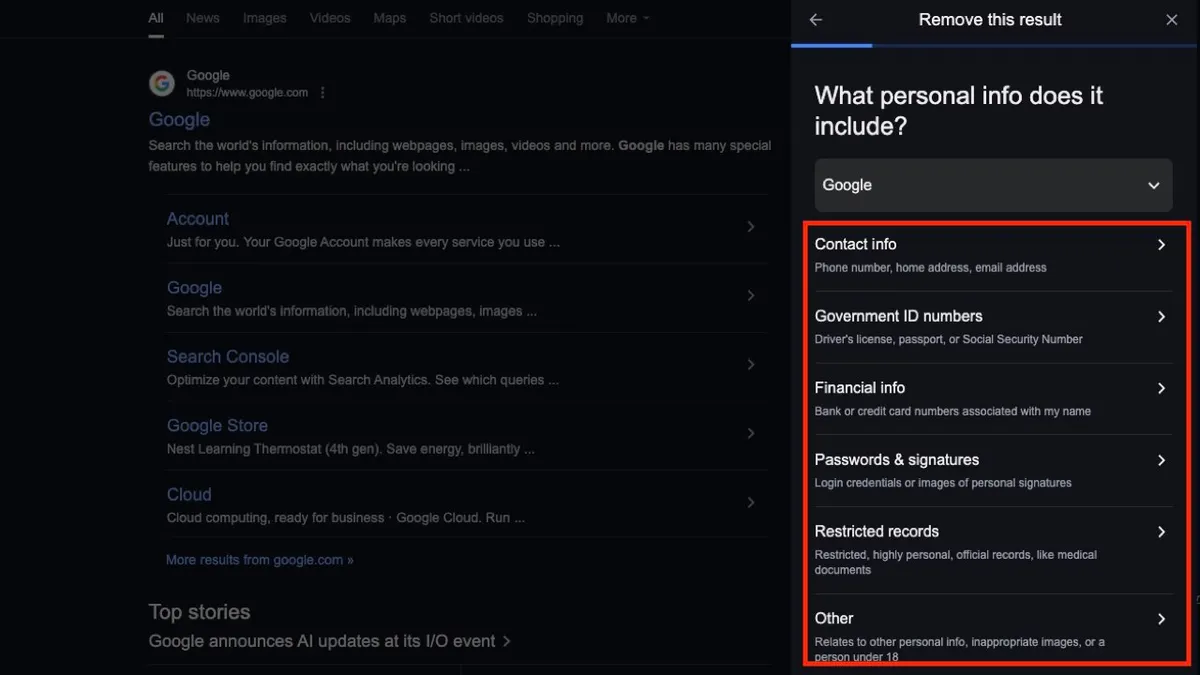This screenshot has width=1200, height=675.
Task: Click the Google Store sitelink arrow
Action: click(x=750, y=434)
